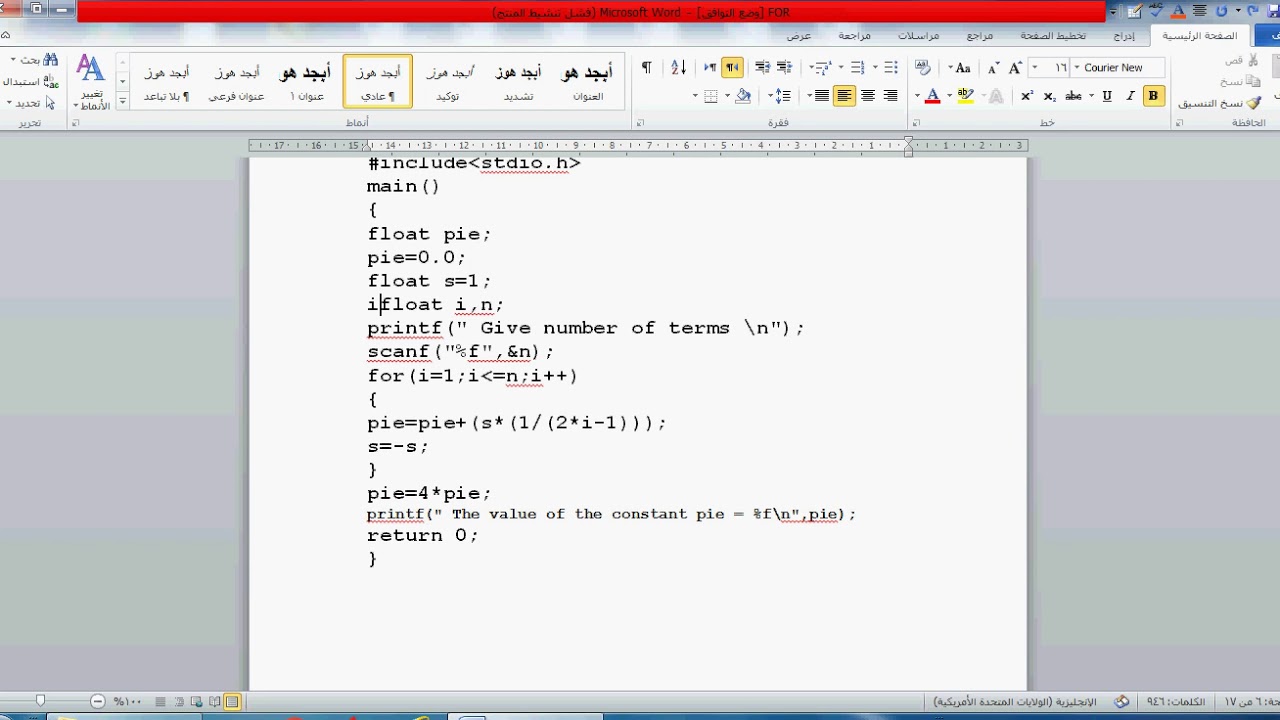
Task: Open the Courier New font name dropdown
Action: [x=1076, y=68]
